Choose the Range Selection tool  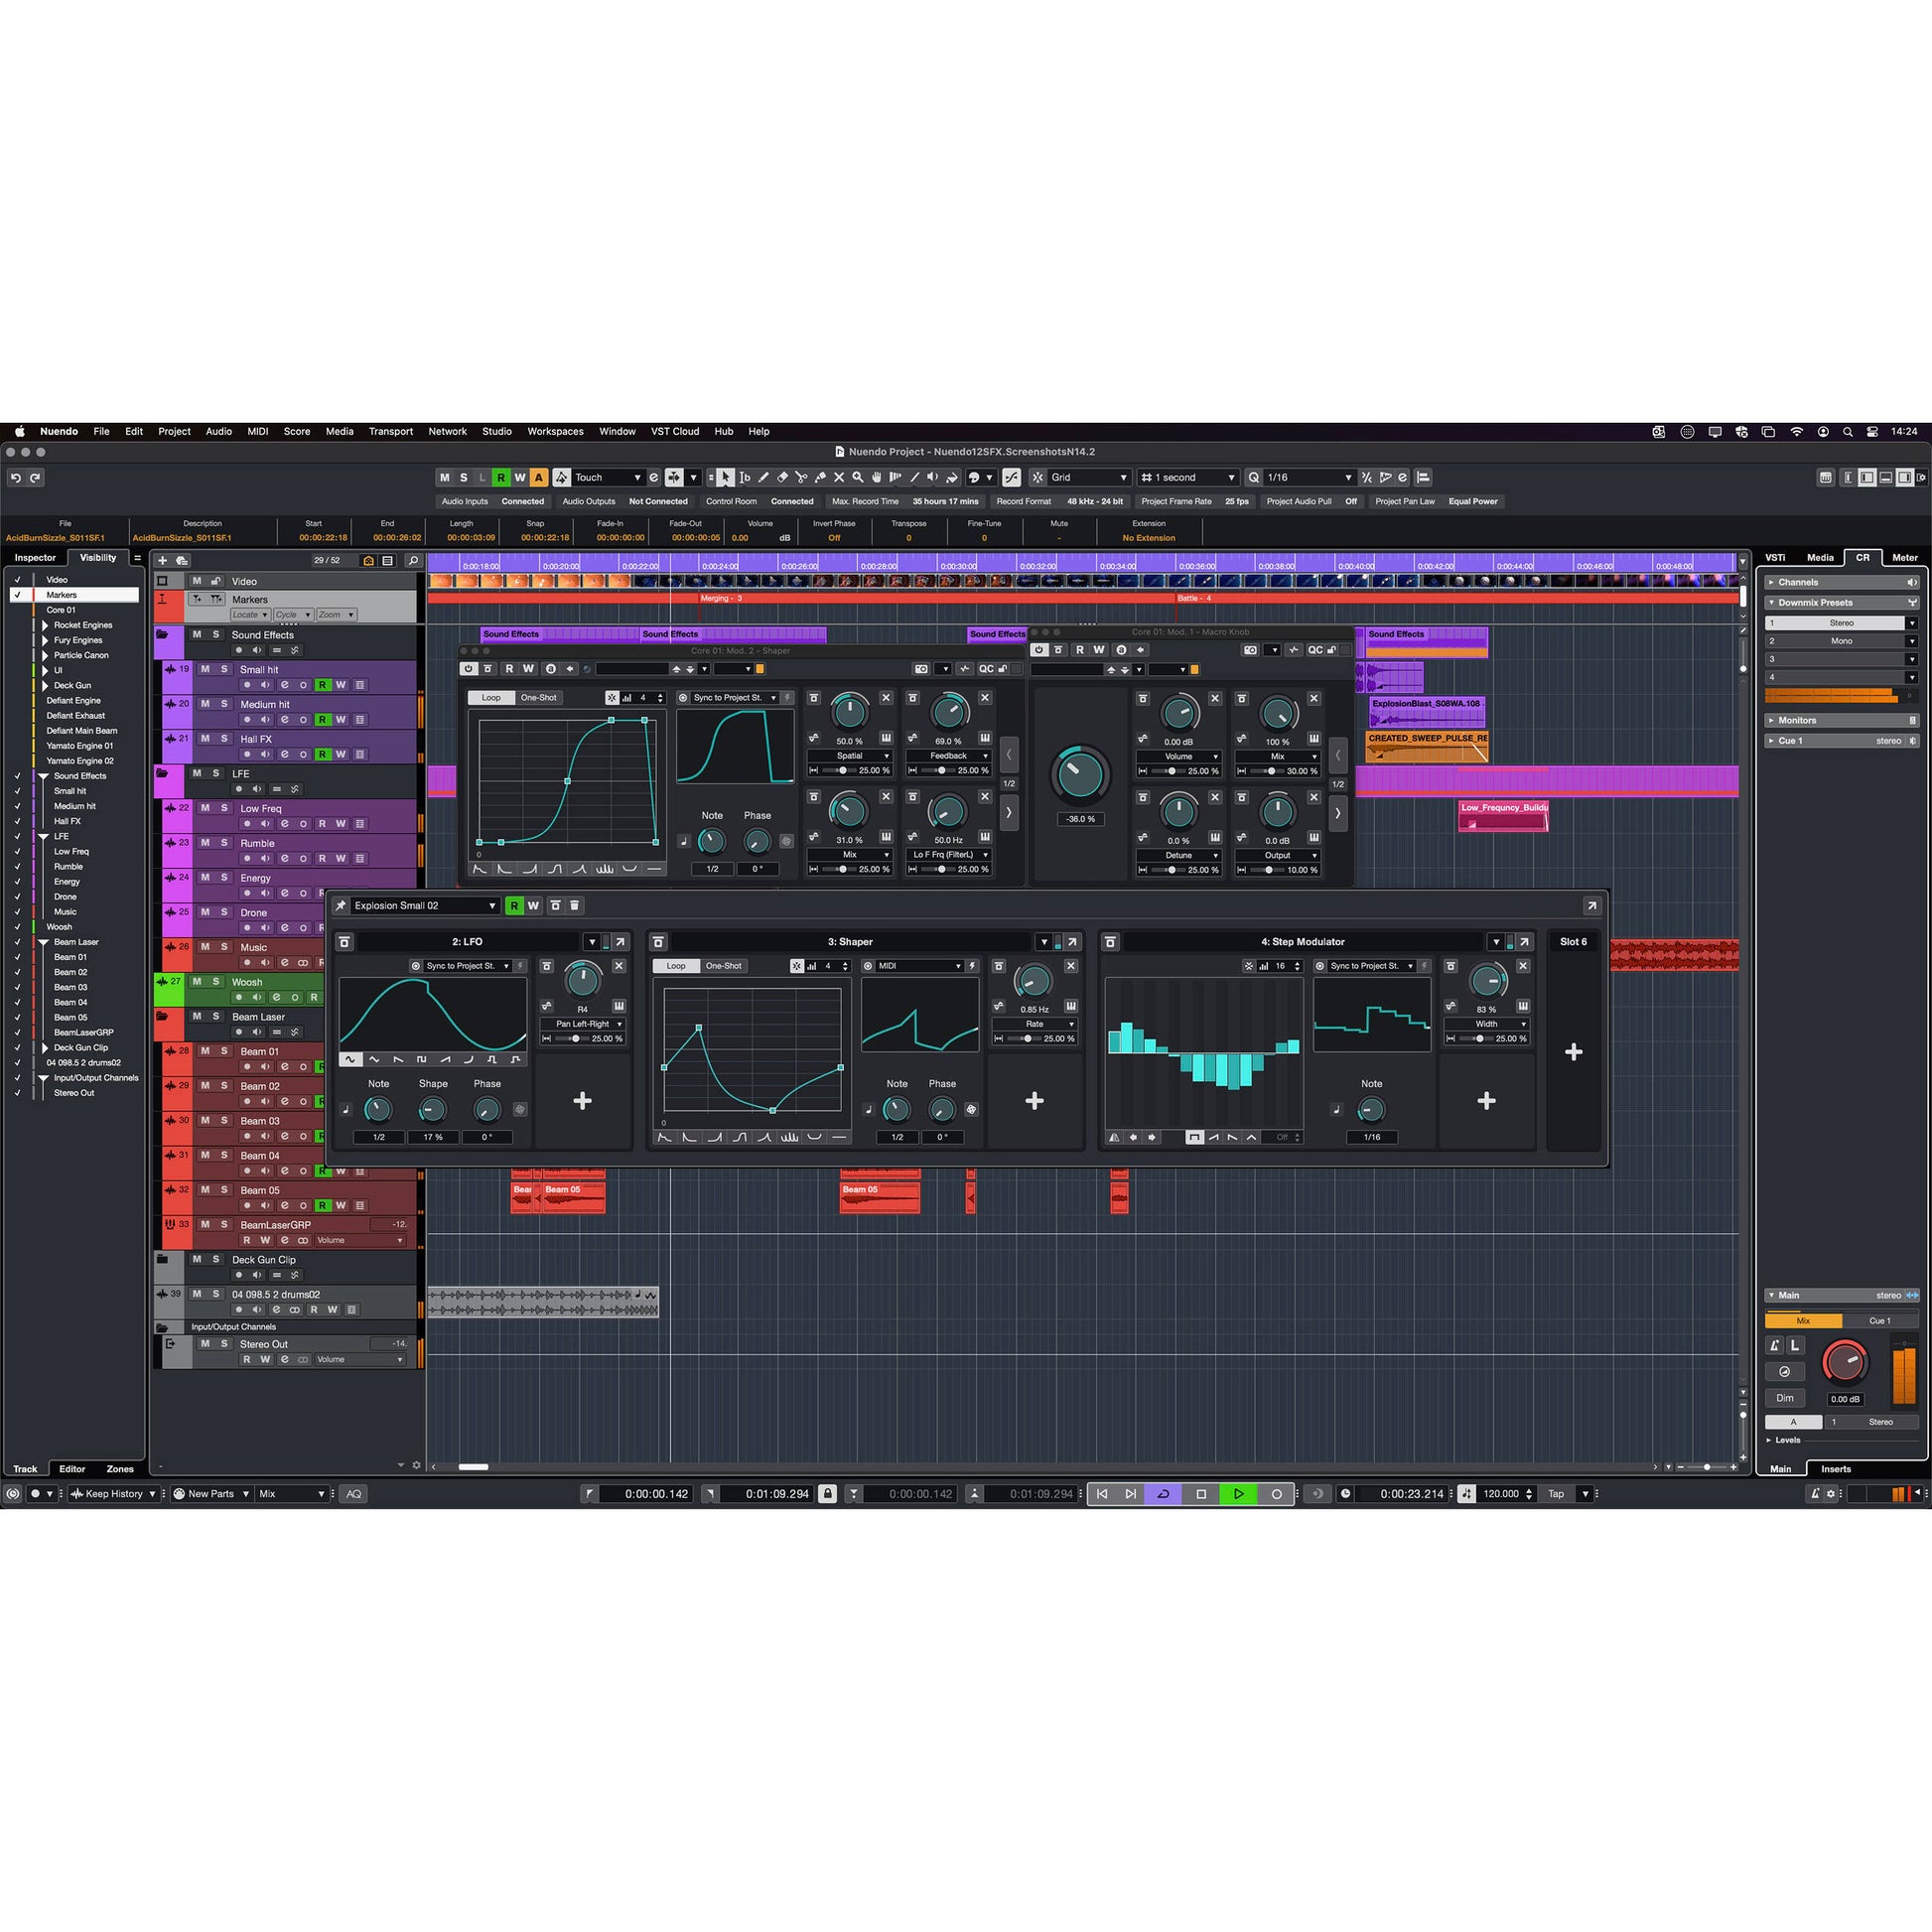(744, 477)
